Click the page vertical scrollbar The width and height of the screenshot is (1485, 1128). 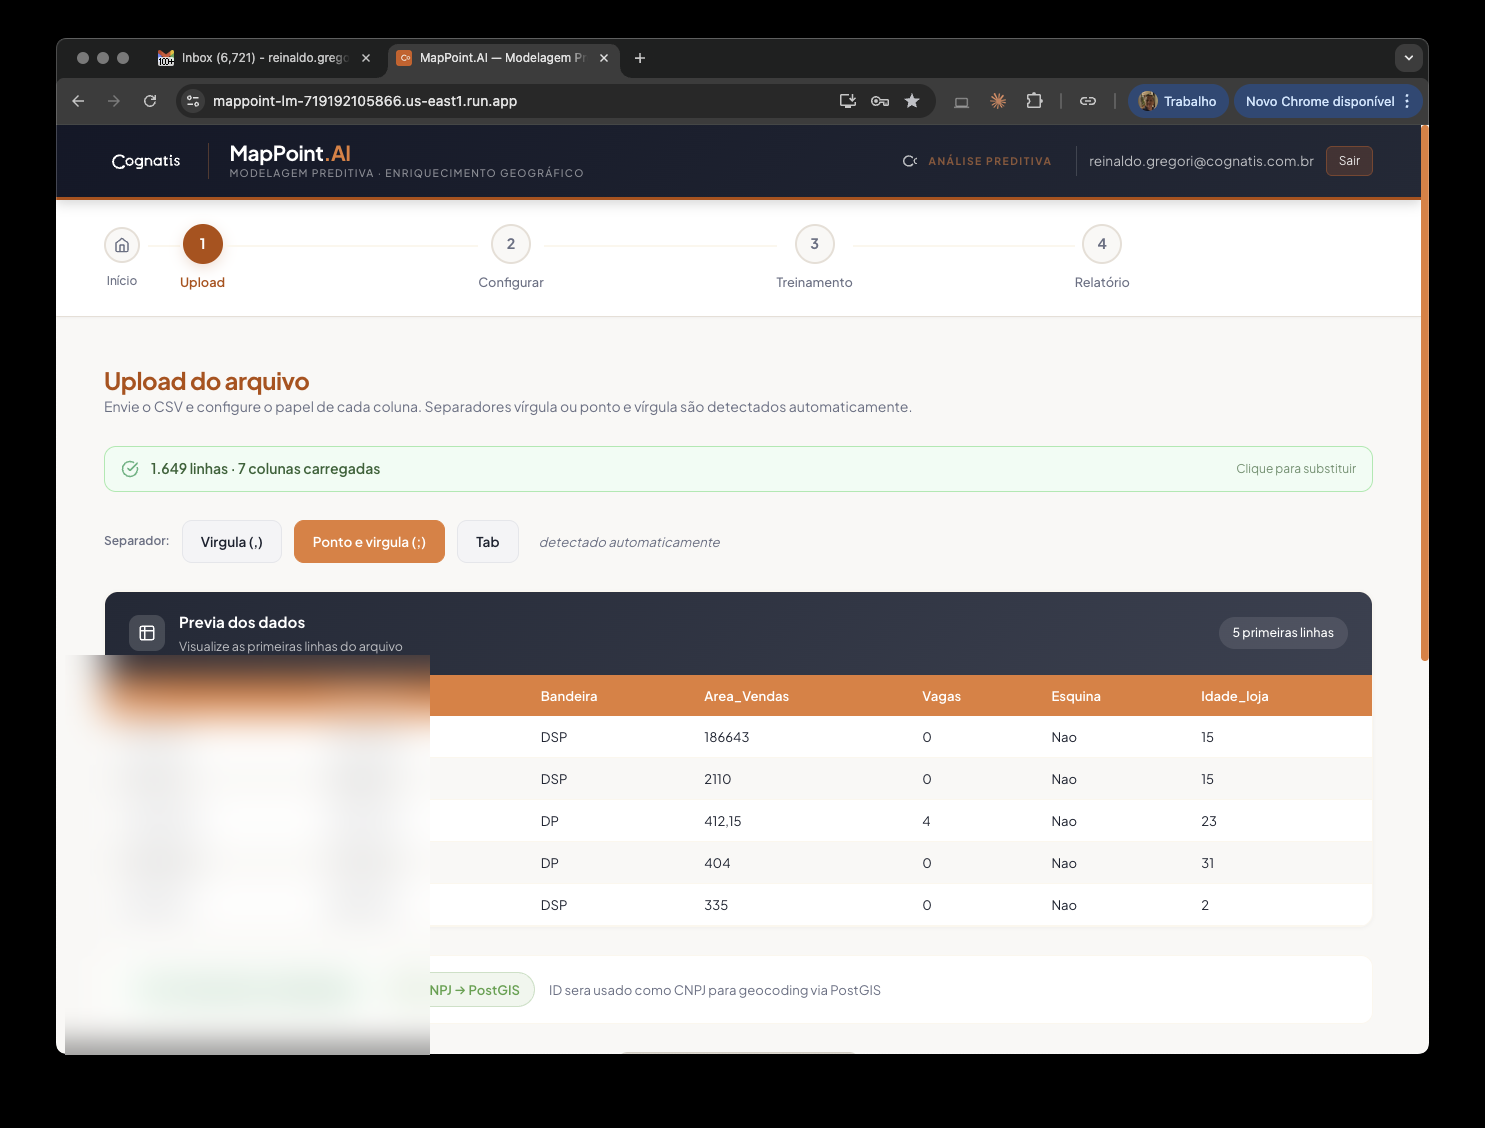tap(1424, 392)
